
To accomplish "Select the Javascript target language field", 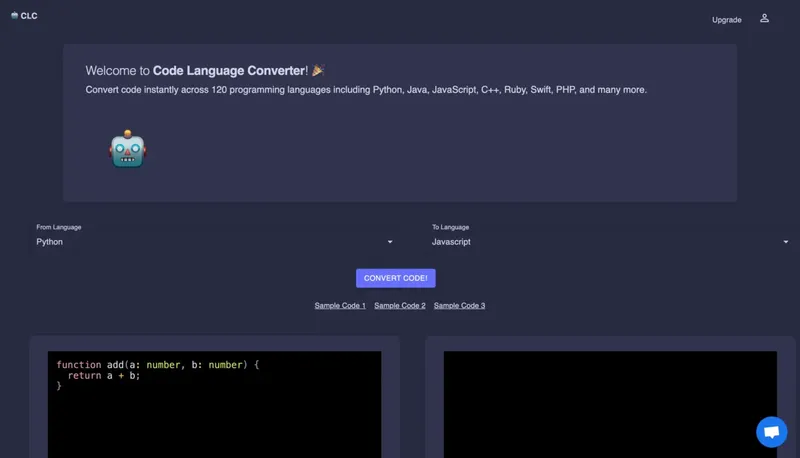I will pyautogui.click(x=600, y=242).
